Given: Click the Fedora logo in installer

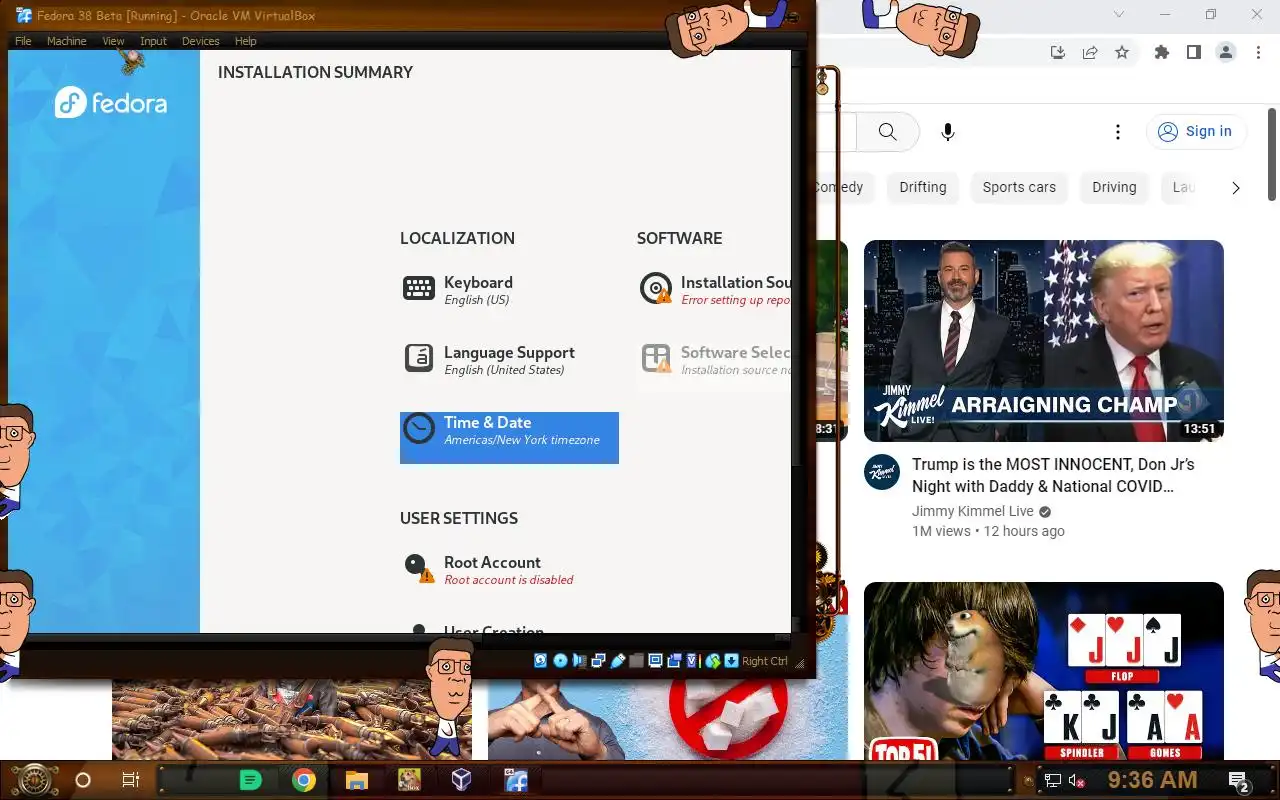Looking at the screenshot, I should tap(111, 103).
